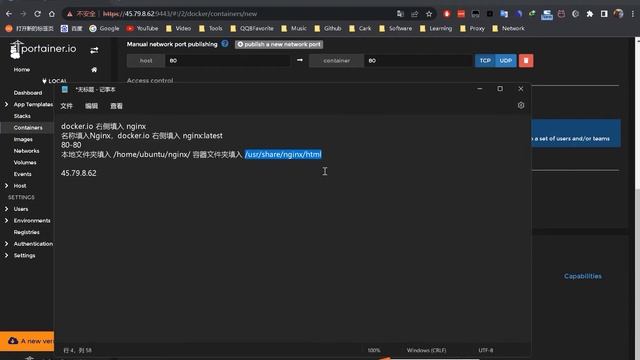Click the Notepad title bar icon
The height and width of the screenshot is (360, 640).
[65, 89]
